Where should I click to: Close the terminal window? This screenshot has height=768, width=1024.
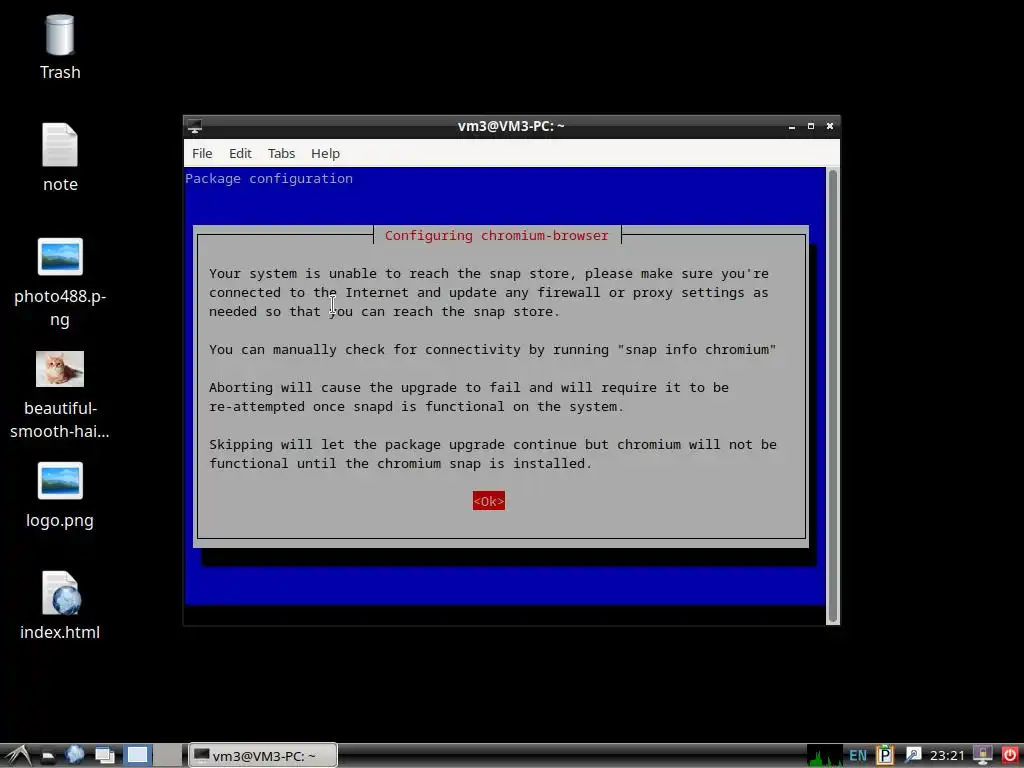coord(829,126)
